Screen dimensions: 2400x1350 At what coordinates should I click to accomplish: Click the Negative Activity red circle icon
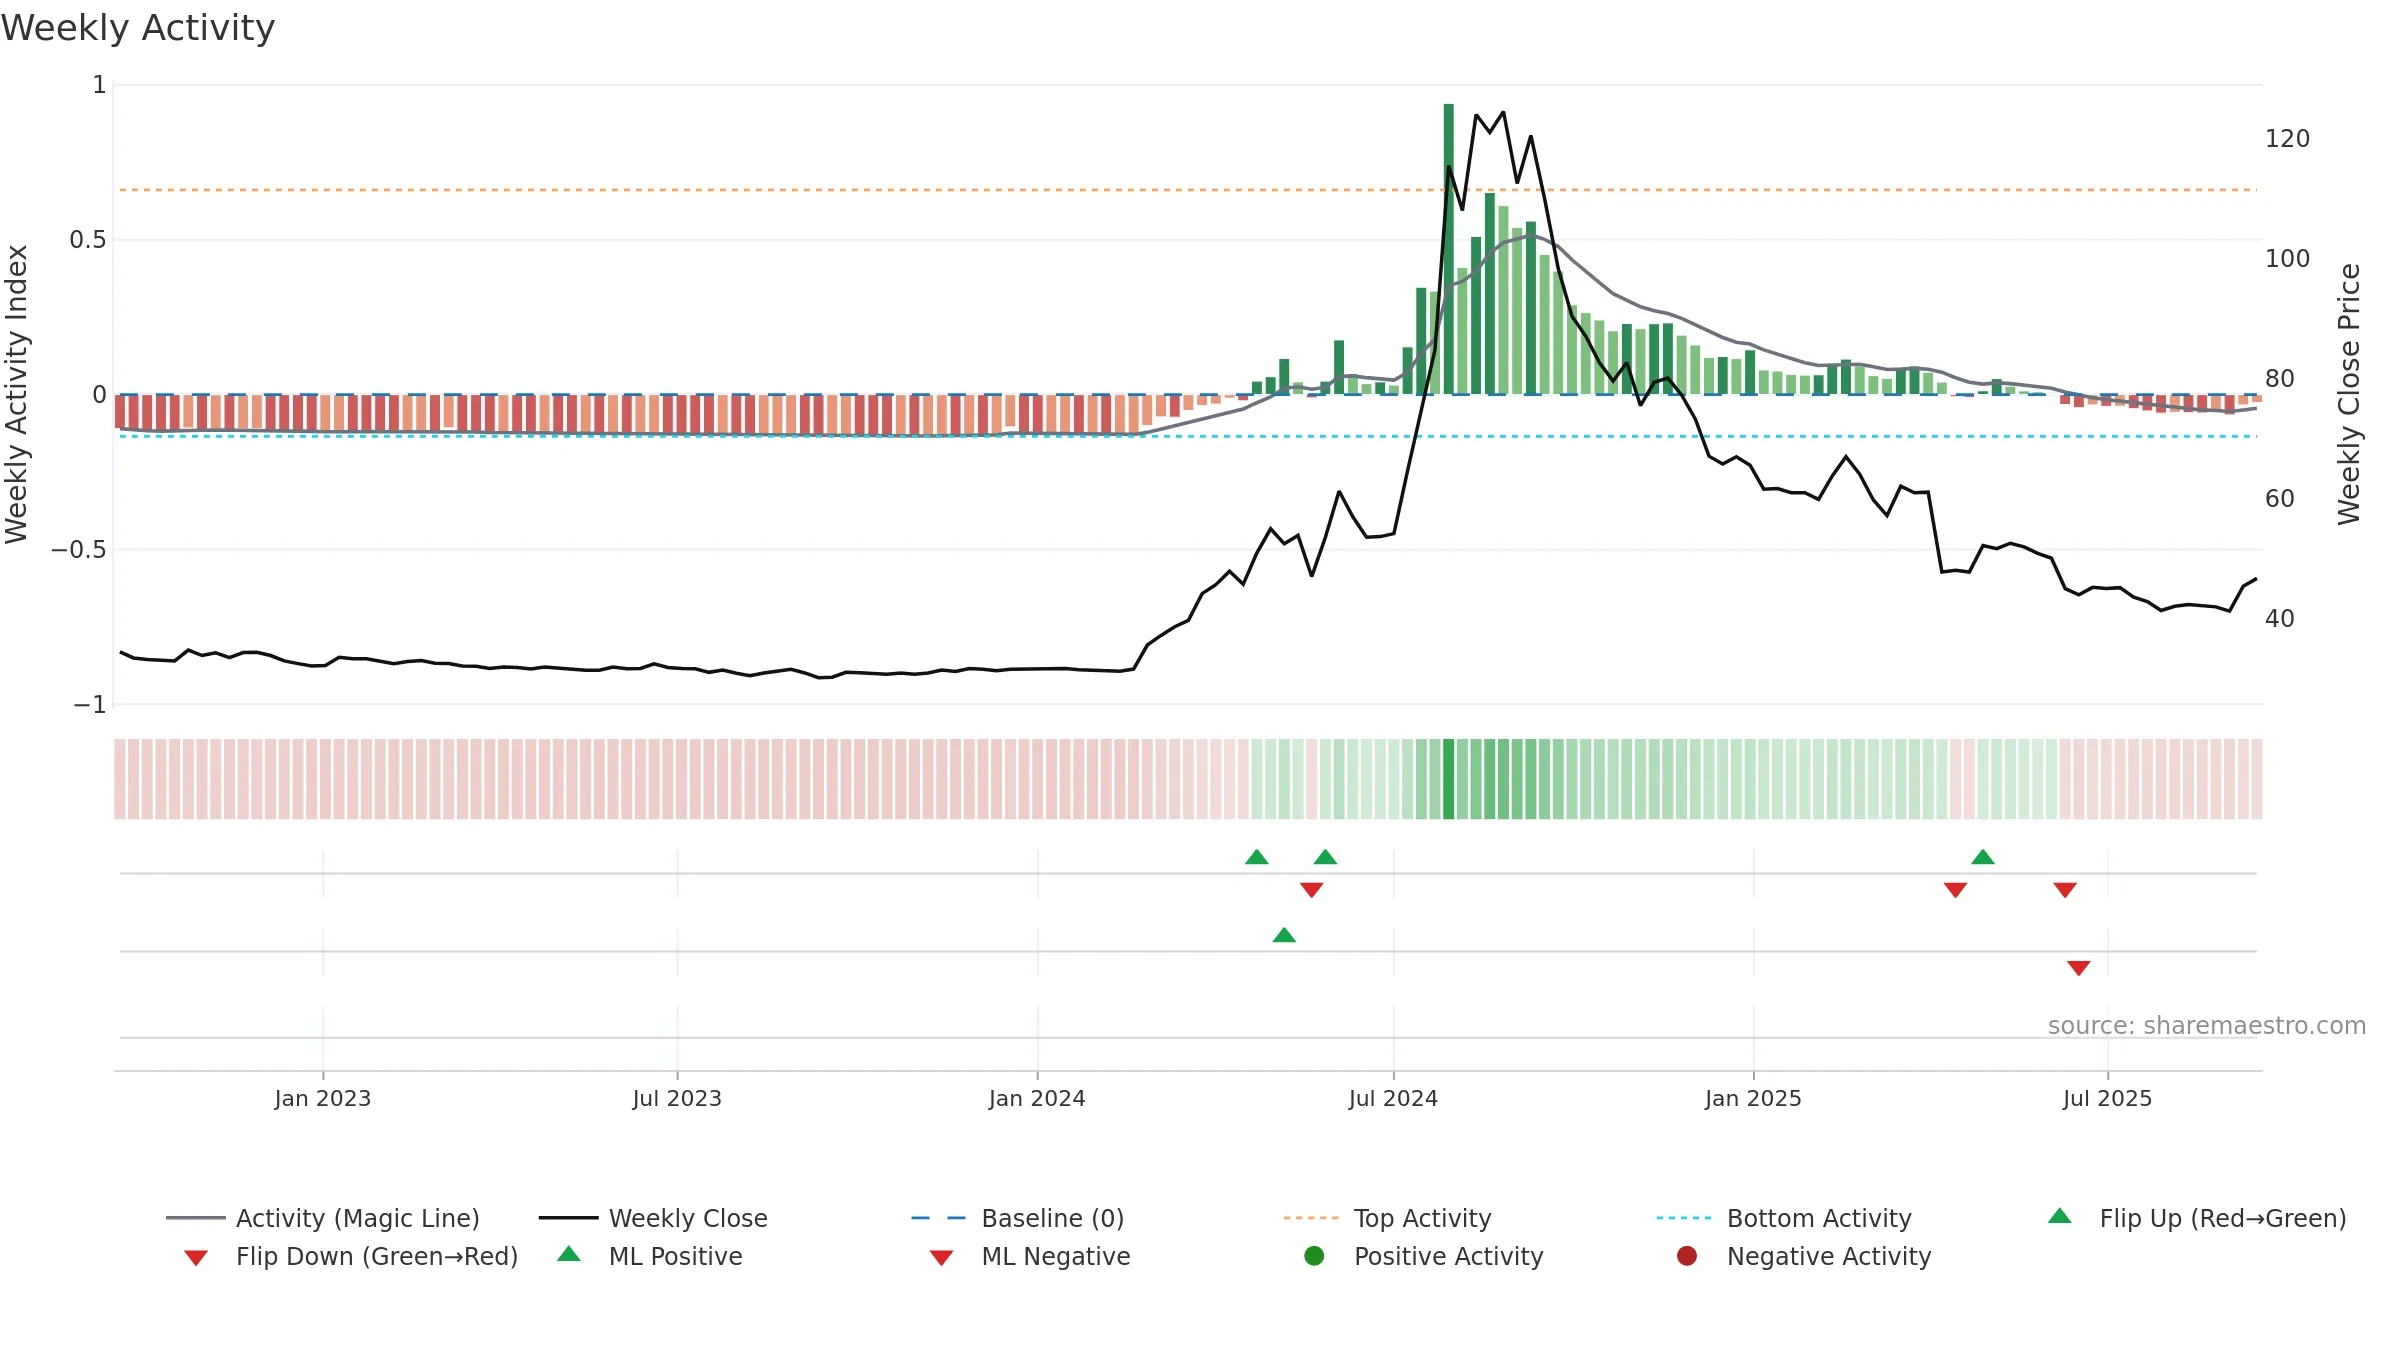[x=1687, y=1256]
